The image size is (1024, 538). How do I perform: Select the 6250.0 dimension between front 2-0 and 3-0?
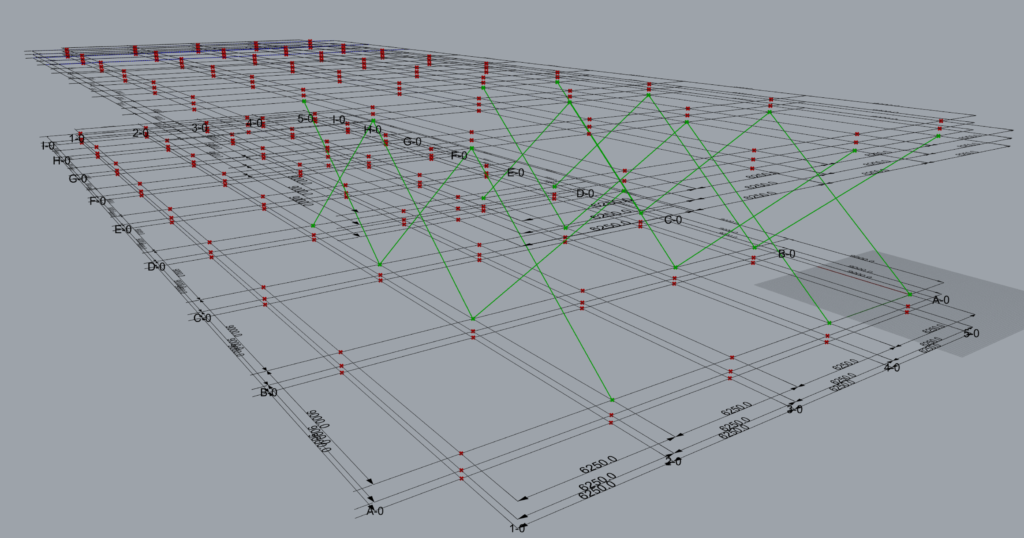pos(741,412)
